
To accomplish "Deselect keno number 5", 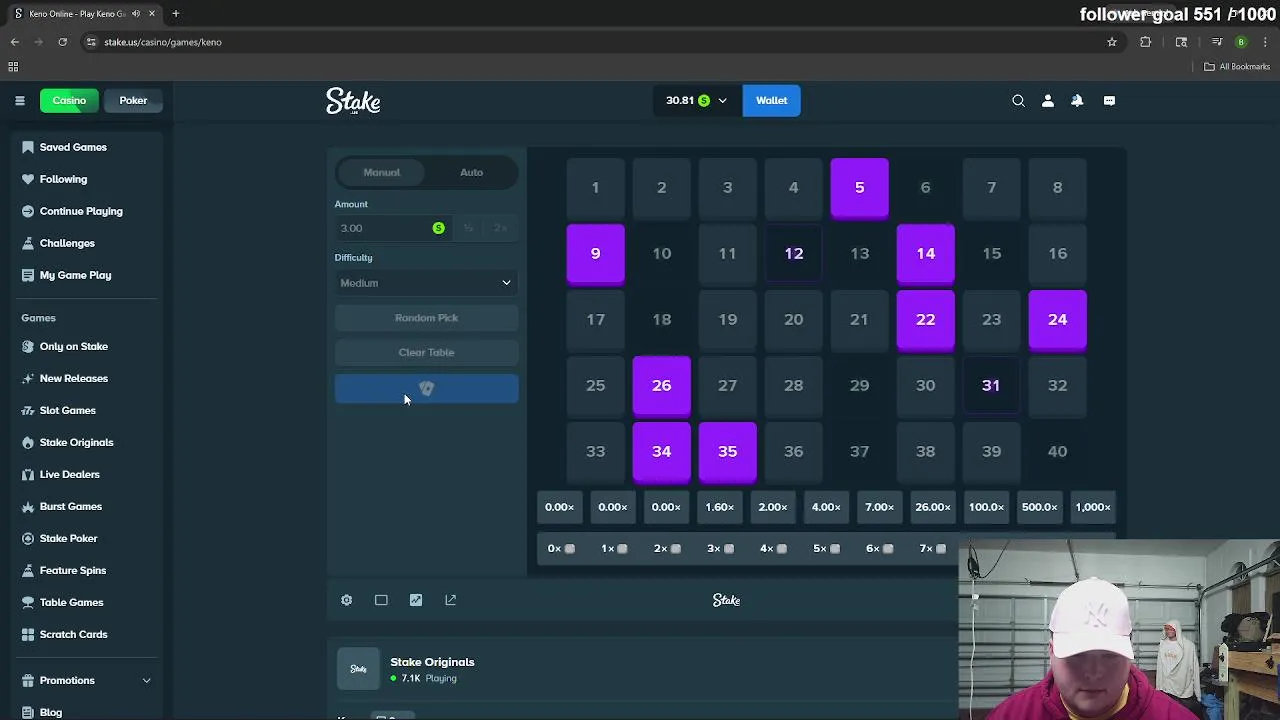I will [x=859, y=187].
